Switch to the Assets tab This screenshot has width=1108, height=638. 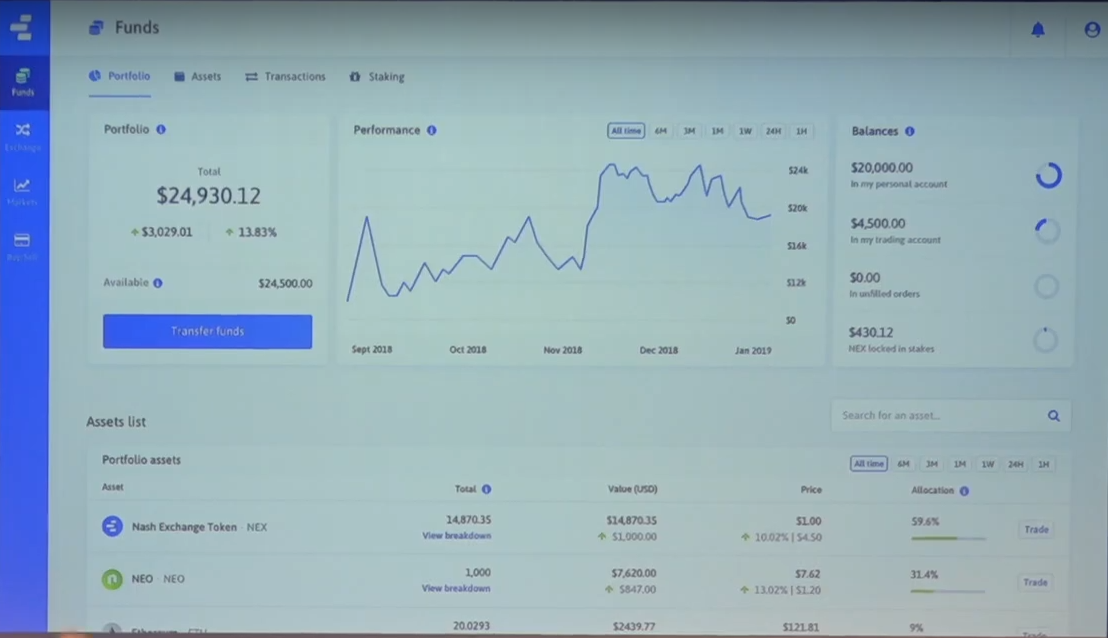pos(198,76)
